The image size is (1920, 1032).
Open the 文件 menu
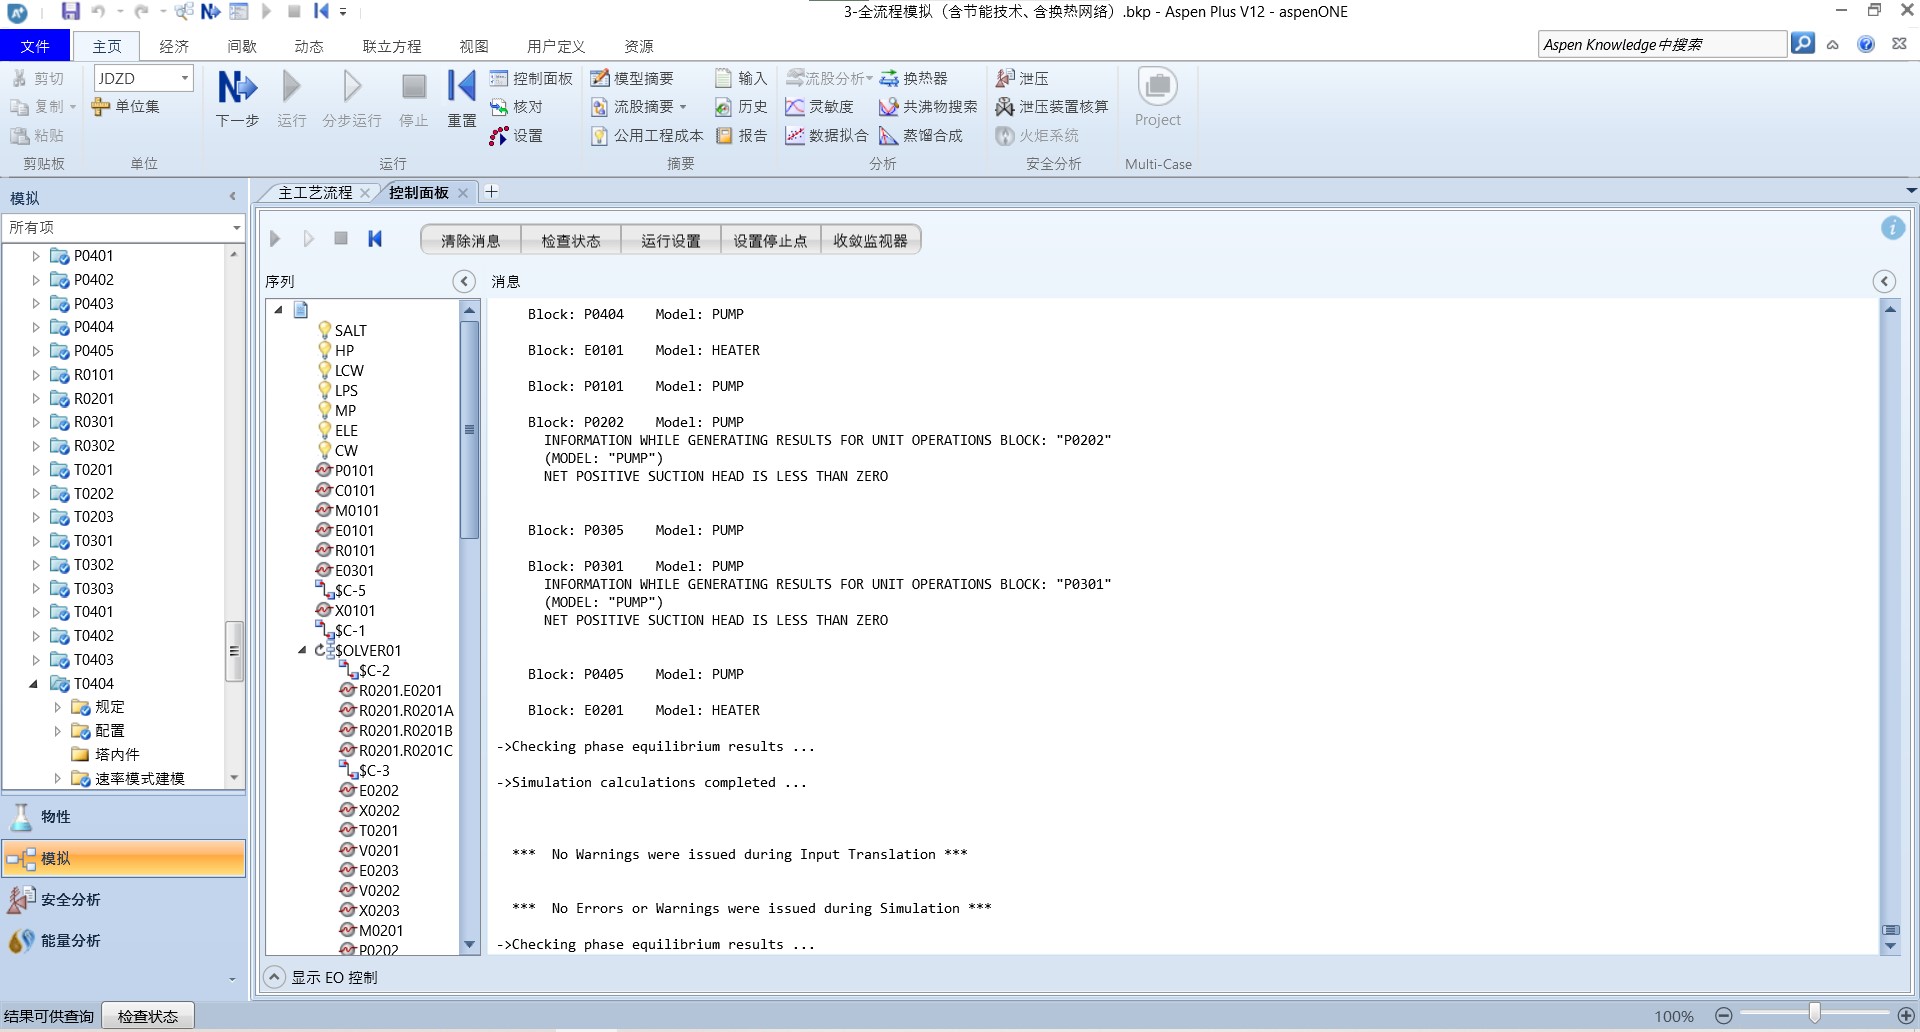(x=35, y=46)
